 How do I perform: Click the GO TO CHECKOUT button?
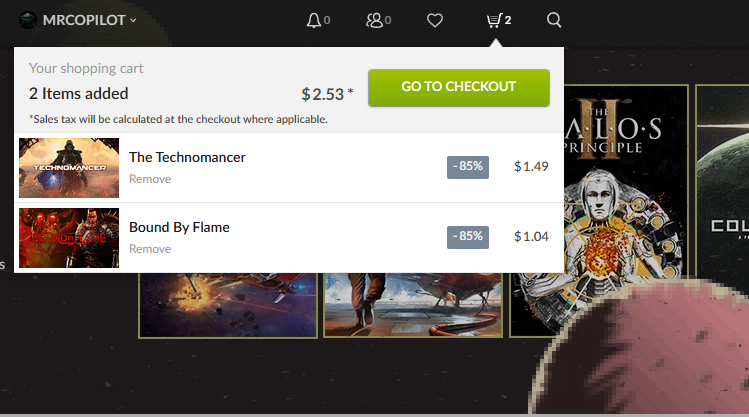click(x=459, y=87)
